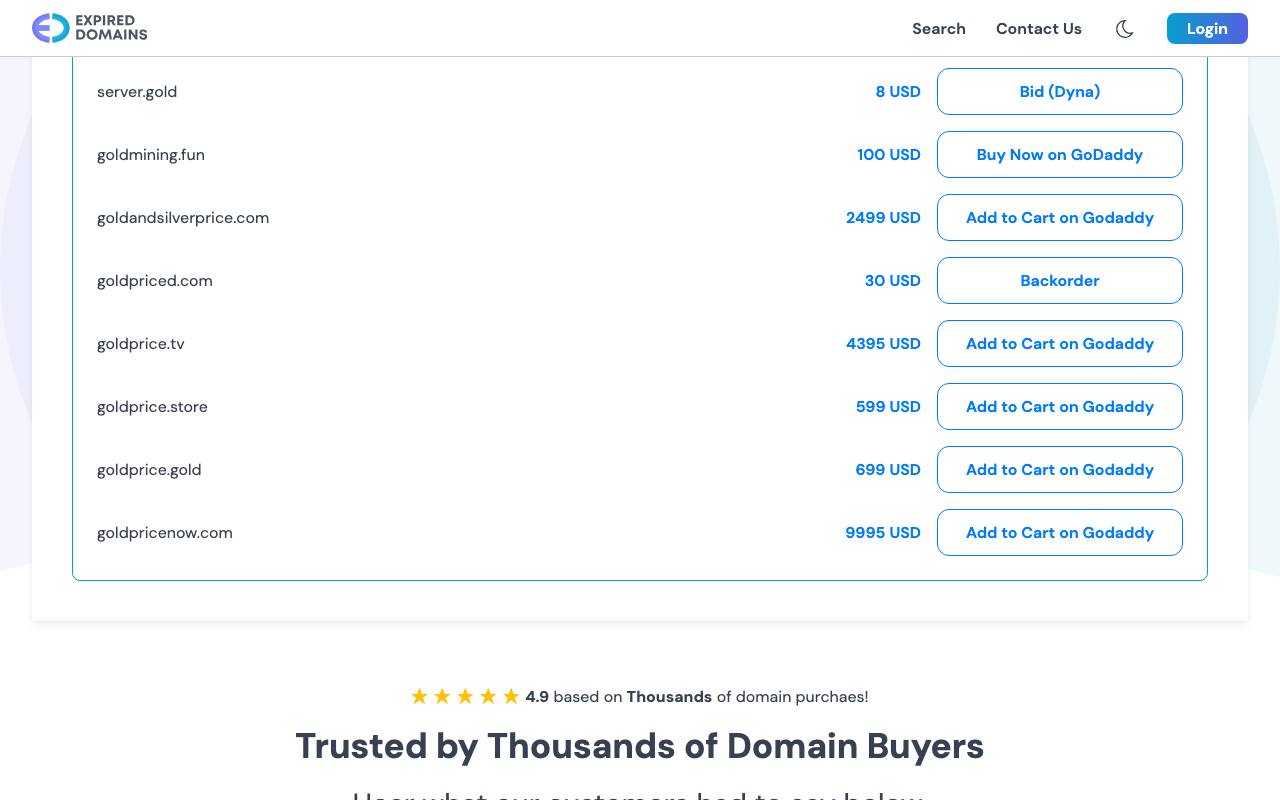
Task: Click the Trusted by Thousands of Domain Buyers heading
Action: pos(640,746)
